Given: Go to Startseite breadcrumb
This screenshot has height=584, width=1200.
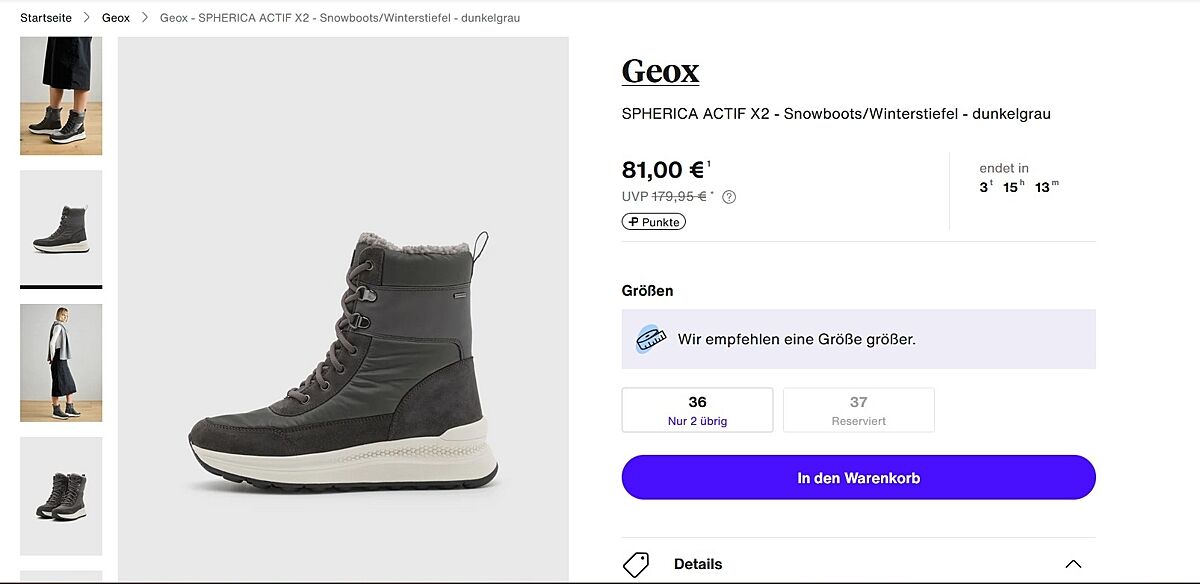Looking at the screenshot, I should (x=46, y=18).
